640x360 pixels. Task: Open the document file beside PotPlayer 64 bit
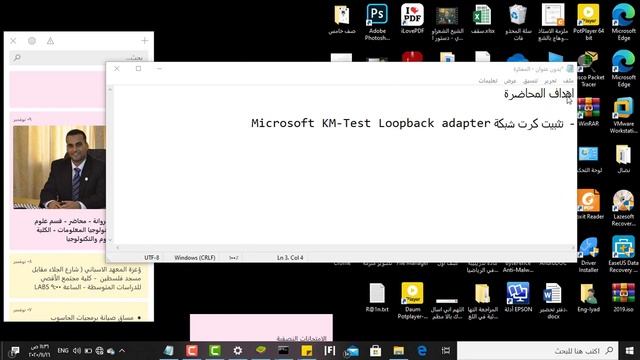pos(553,22)
